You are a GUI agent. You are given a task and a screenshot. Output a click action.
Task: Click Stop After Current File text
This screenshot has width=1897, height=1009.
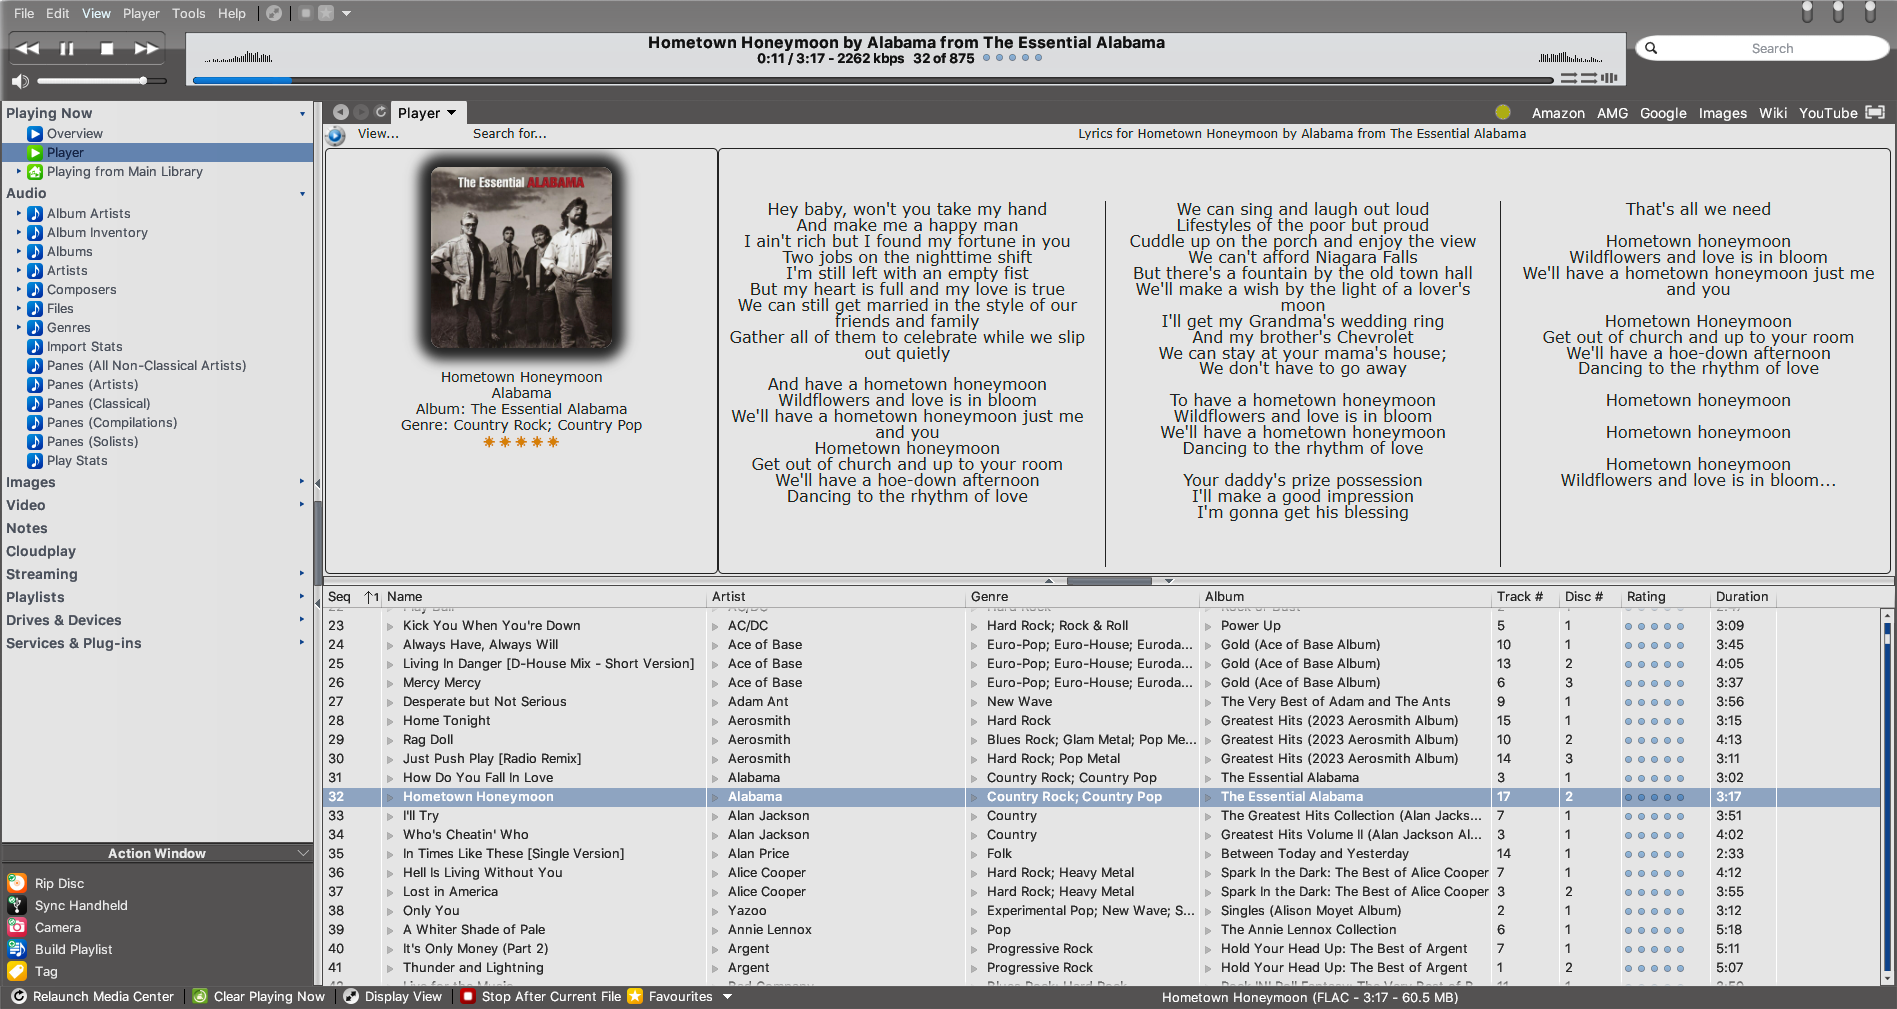(x=551, y=996)
